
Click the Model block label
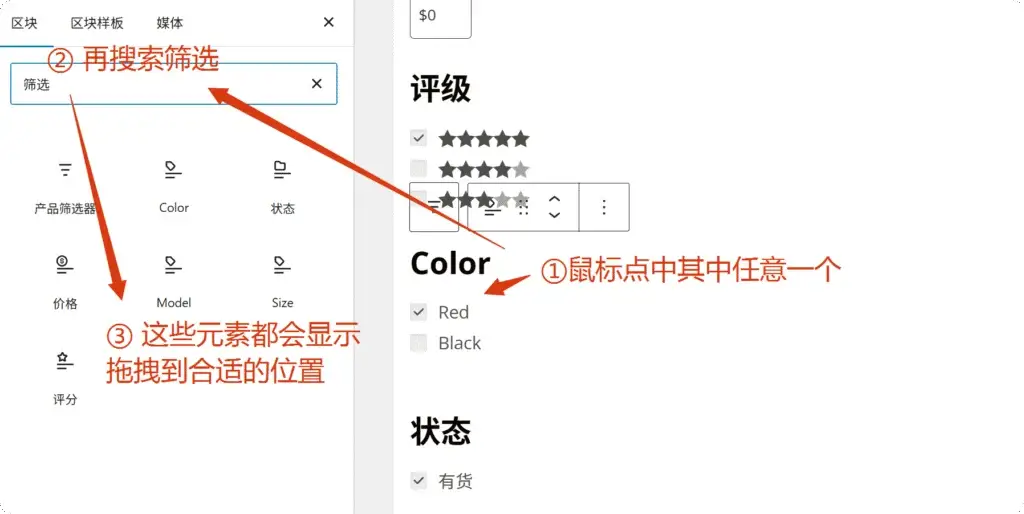[x=173, y=302]
